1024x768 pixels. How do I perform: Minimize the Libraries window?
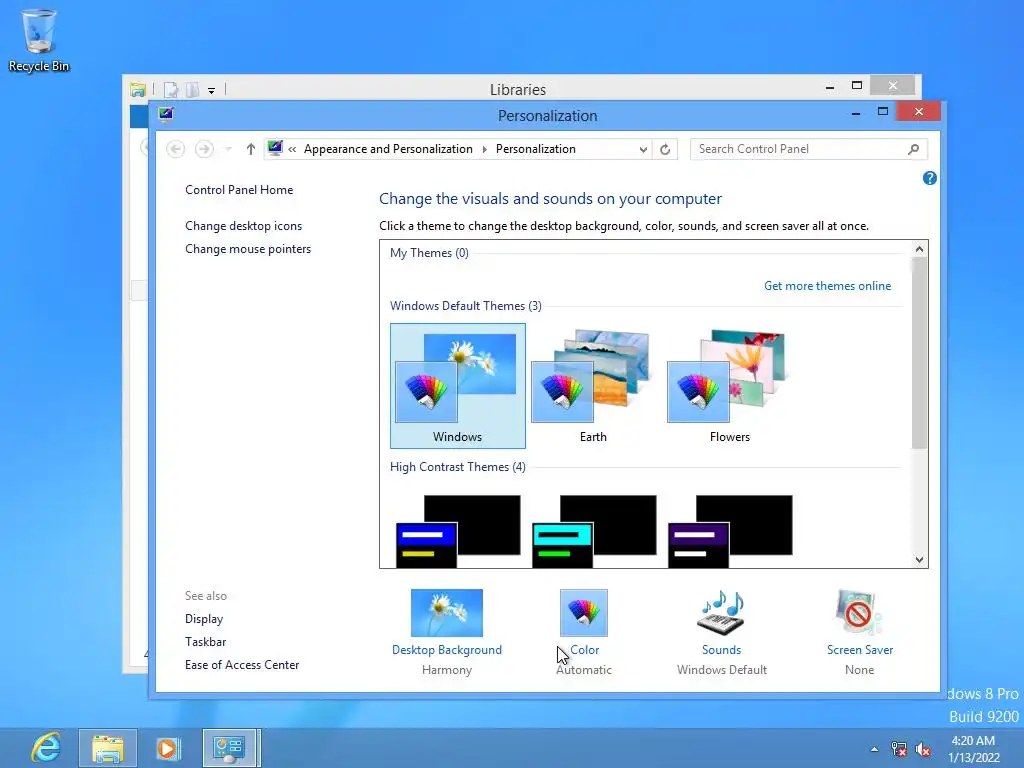point(830,86)
